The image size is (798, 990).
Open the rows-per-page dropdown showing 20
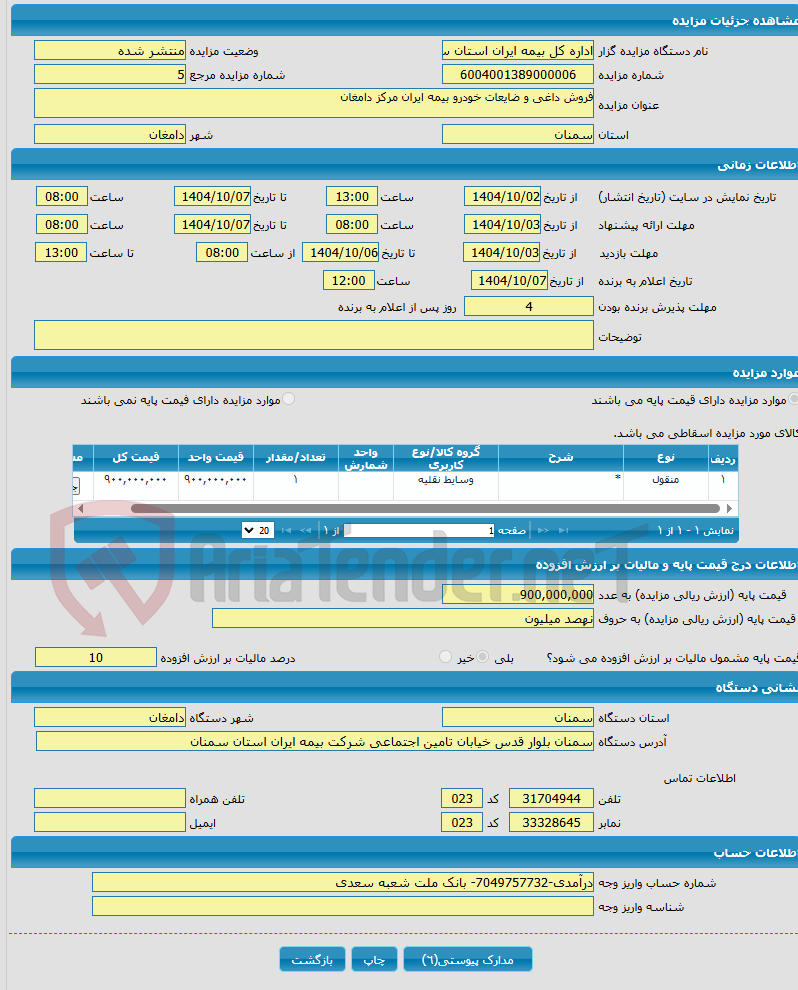[258, 530]
